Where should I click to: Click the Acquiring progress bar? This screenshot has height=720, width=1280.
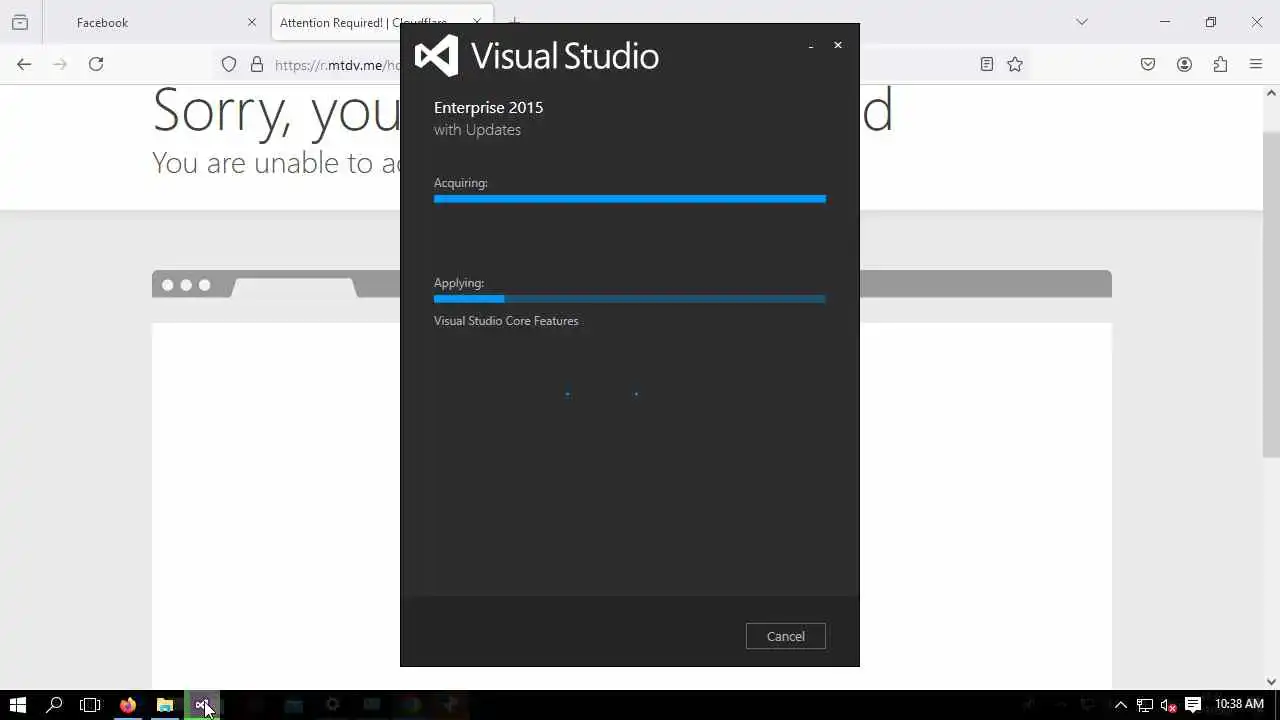click(x=630, y=199)
